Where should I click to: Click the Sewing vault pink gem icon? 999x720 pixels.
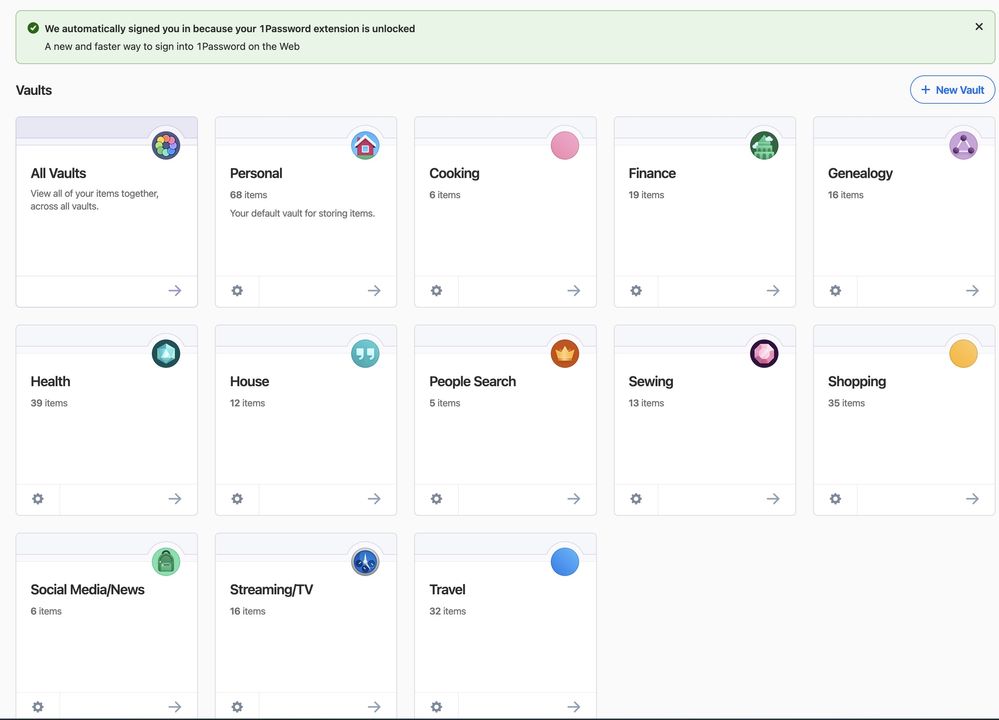click(764, 354)
